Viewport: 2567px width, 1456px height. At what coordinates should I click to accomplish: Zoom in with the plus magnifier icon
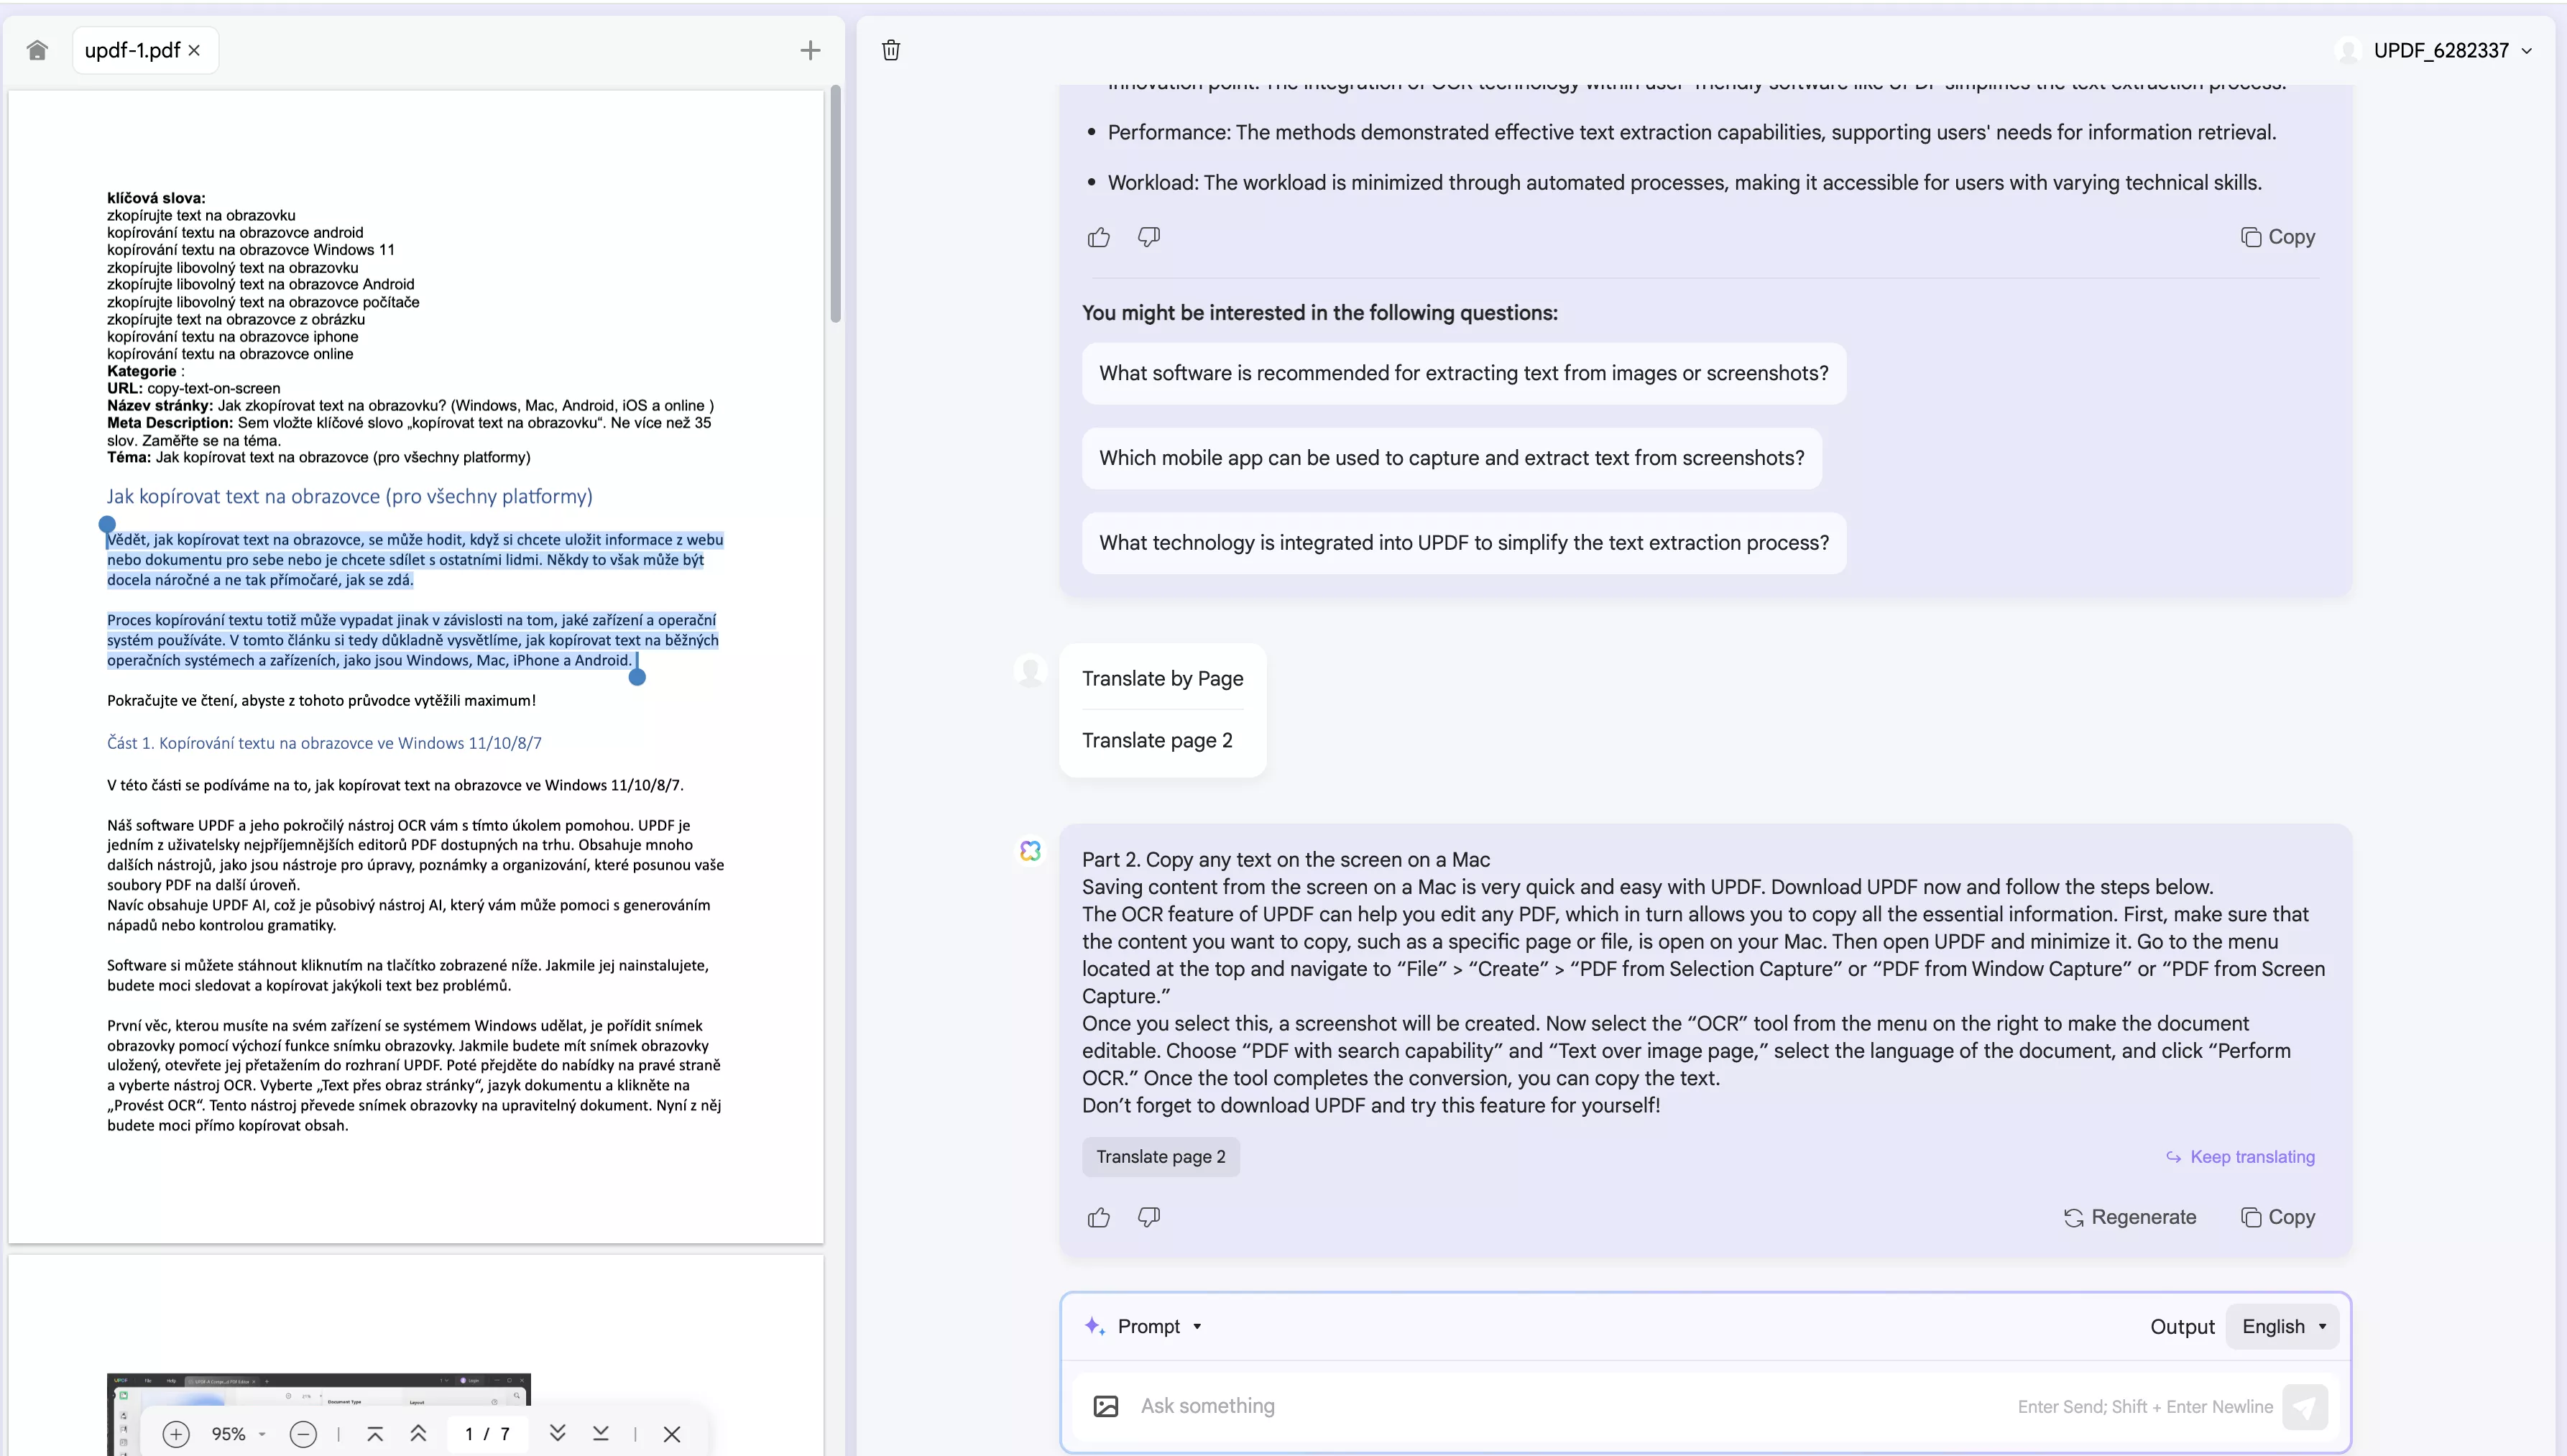point(177,1433)
